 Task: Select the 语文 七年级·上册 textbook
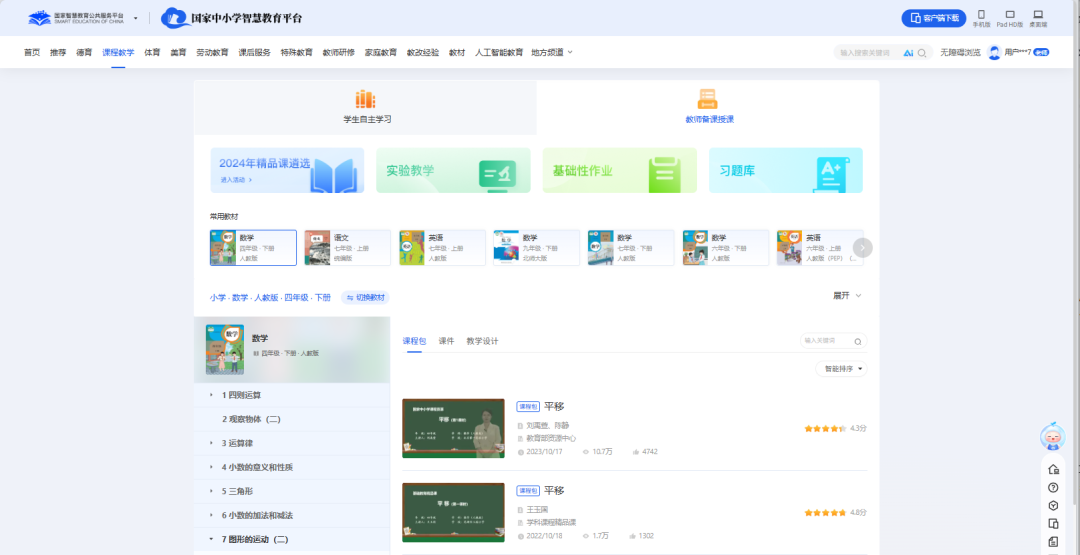click(348, 248)
